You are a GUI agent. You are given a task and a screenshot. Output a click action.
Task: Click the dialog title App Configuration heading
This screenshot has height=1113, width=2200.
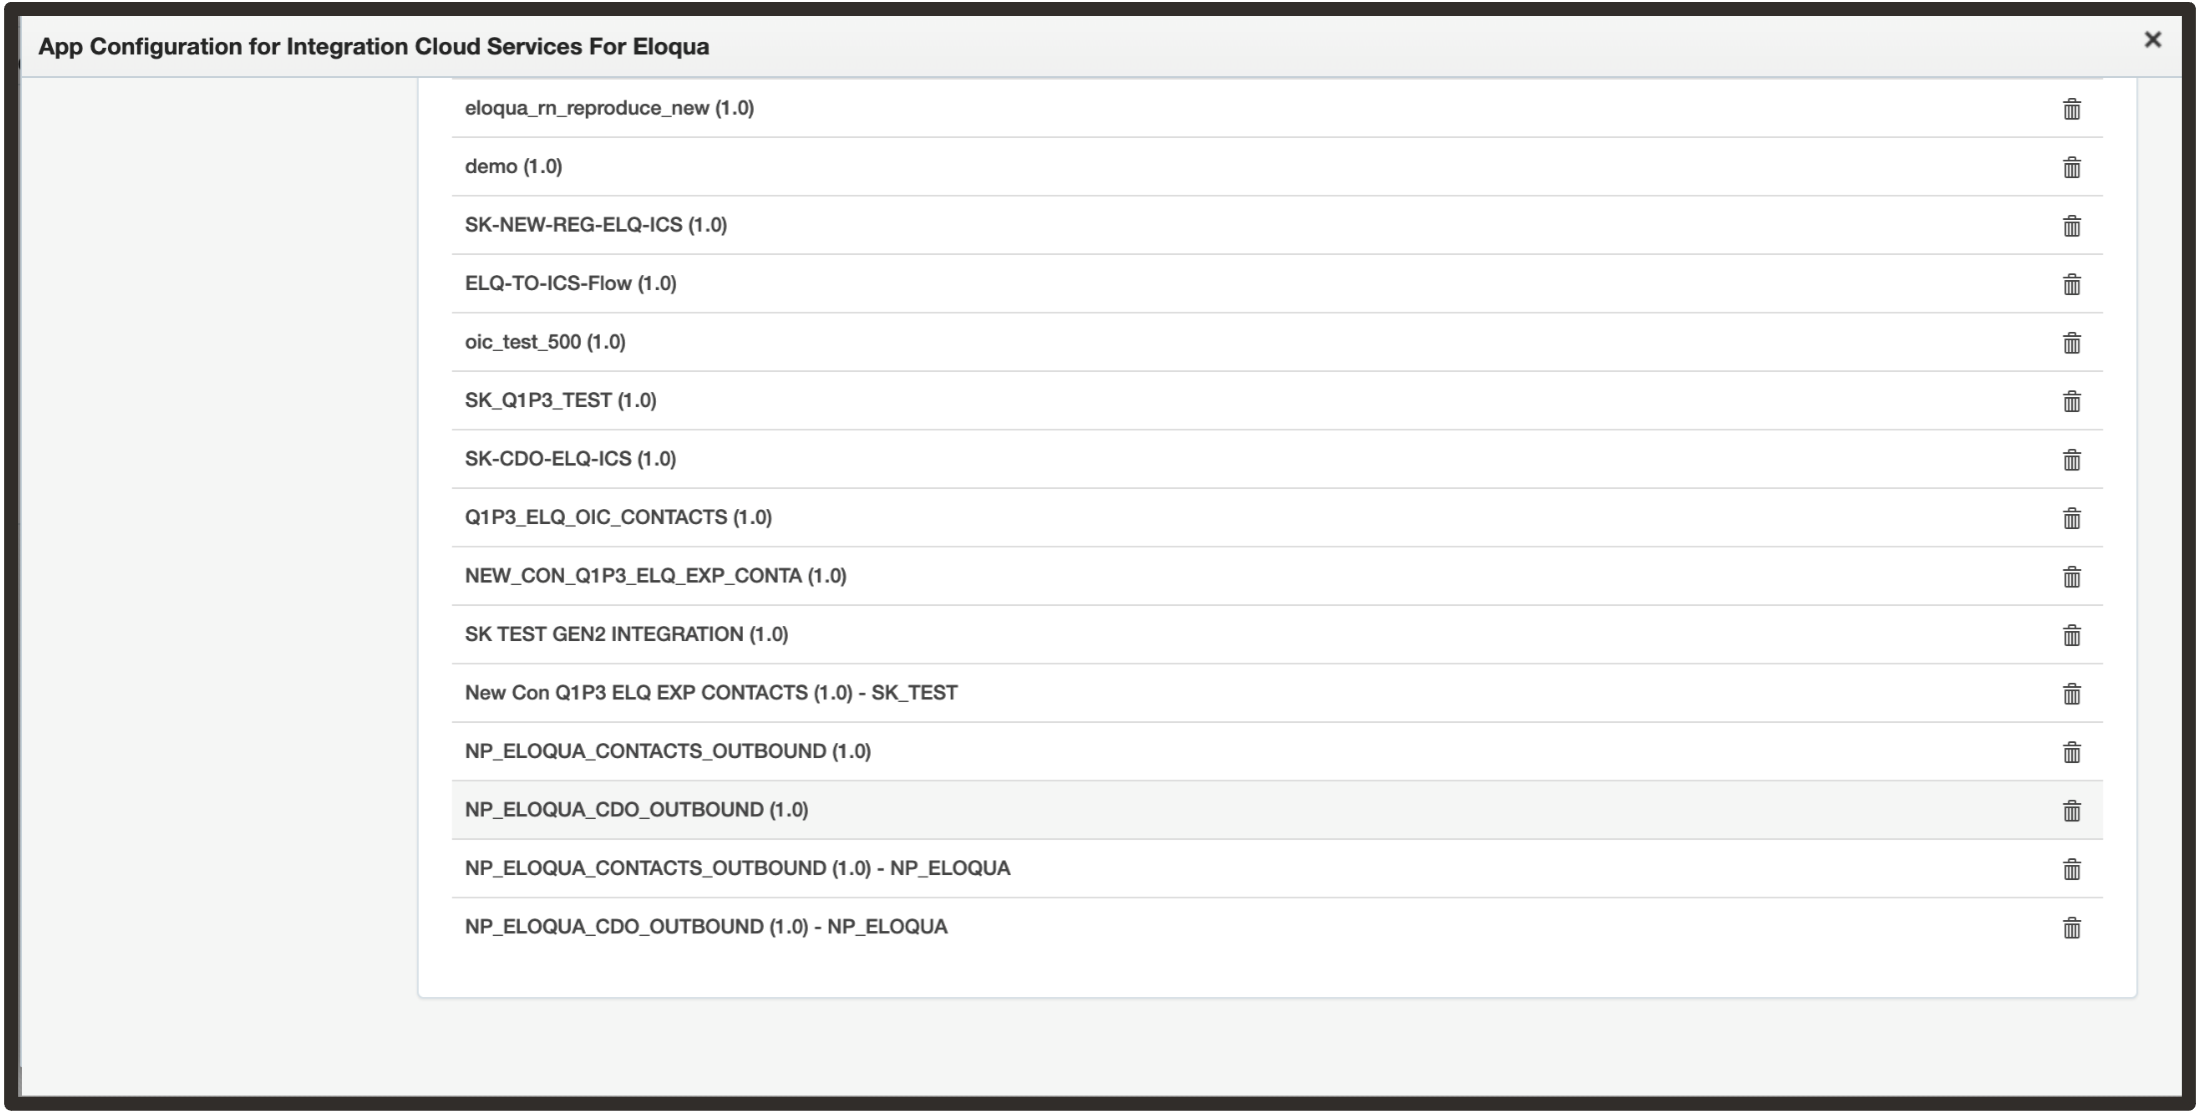click(373, 47)
